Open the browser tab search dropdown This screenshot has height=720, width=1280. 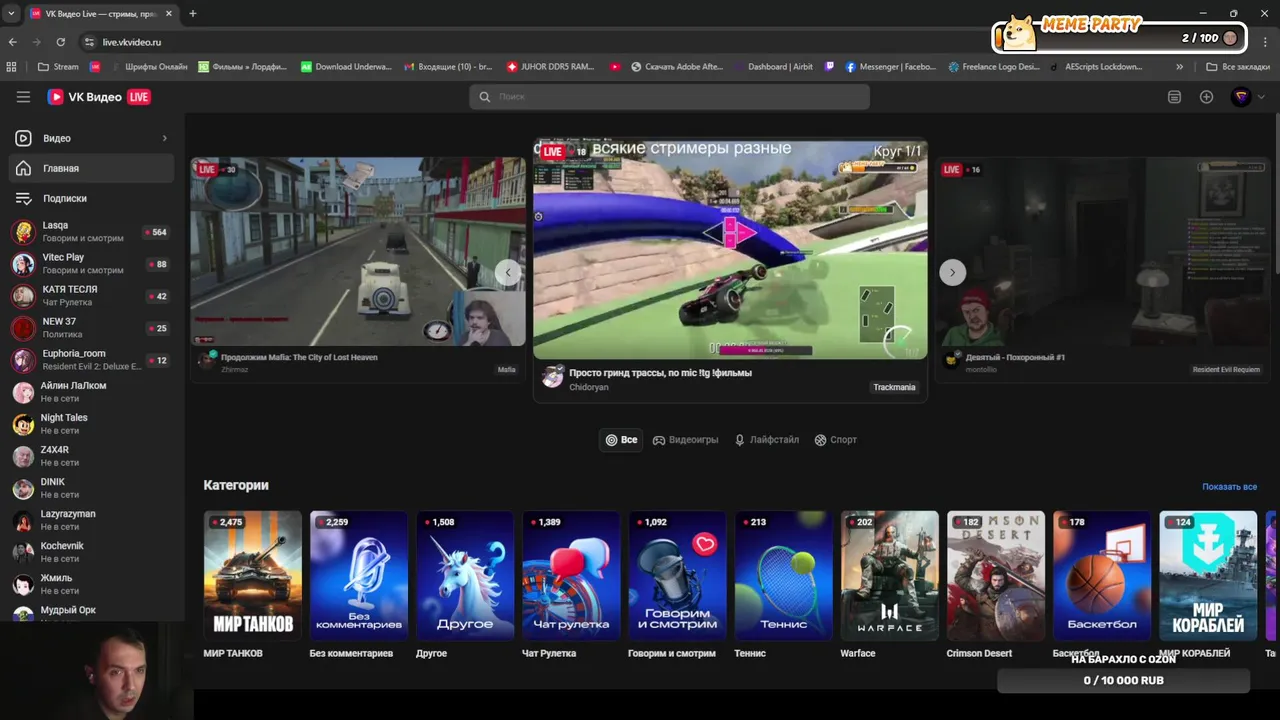coord(10,14)
